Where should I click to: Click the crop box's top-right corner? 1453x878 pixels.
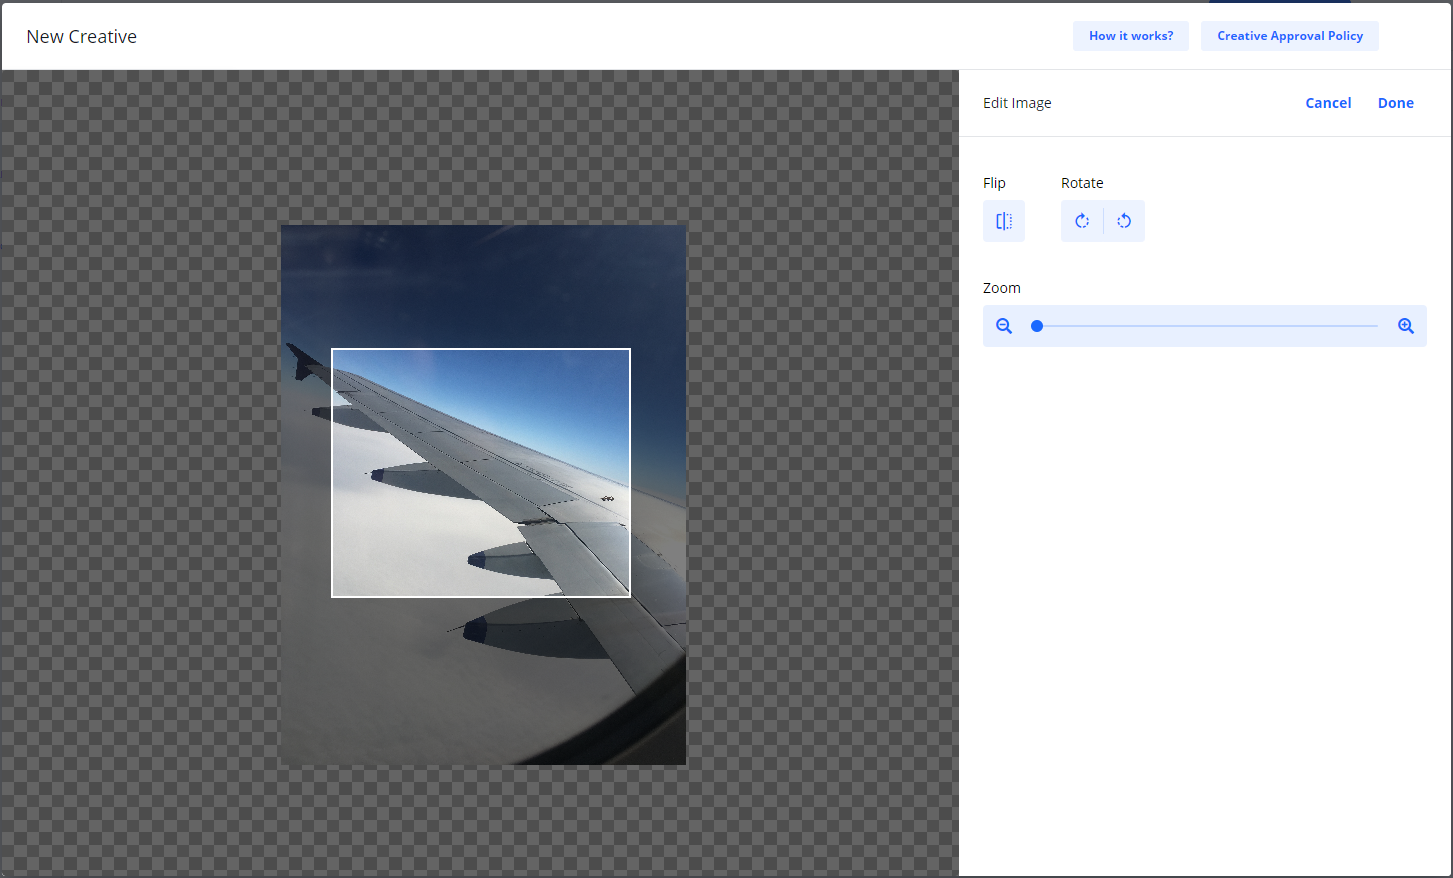coord(630,349)
